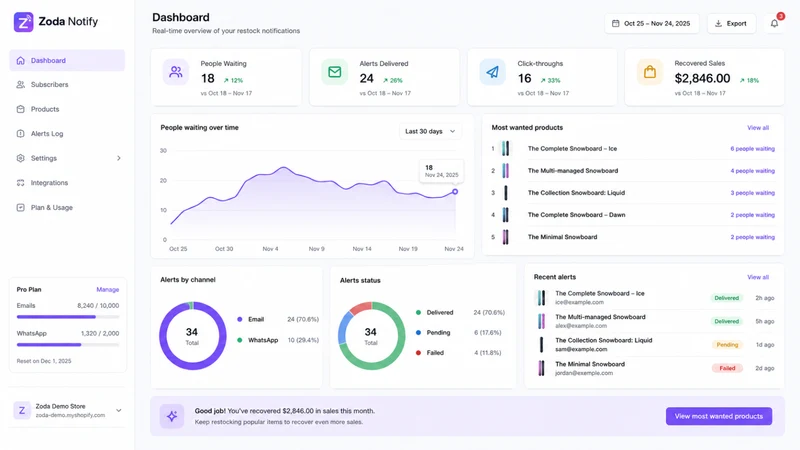Click the 2 people waiting link for Minimal Snowboard
This screenshot has height=450, width=800.
(752, 237)
